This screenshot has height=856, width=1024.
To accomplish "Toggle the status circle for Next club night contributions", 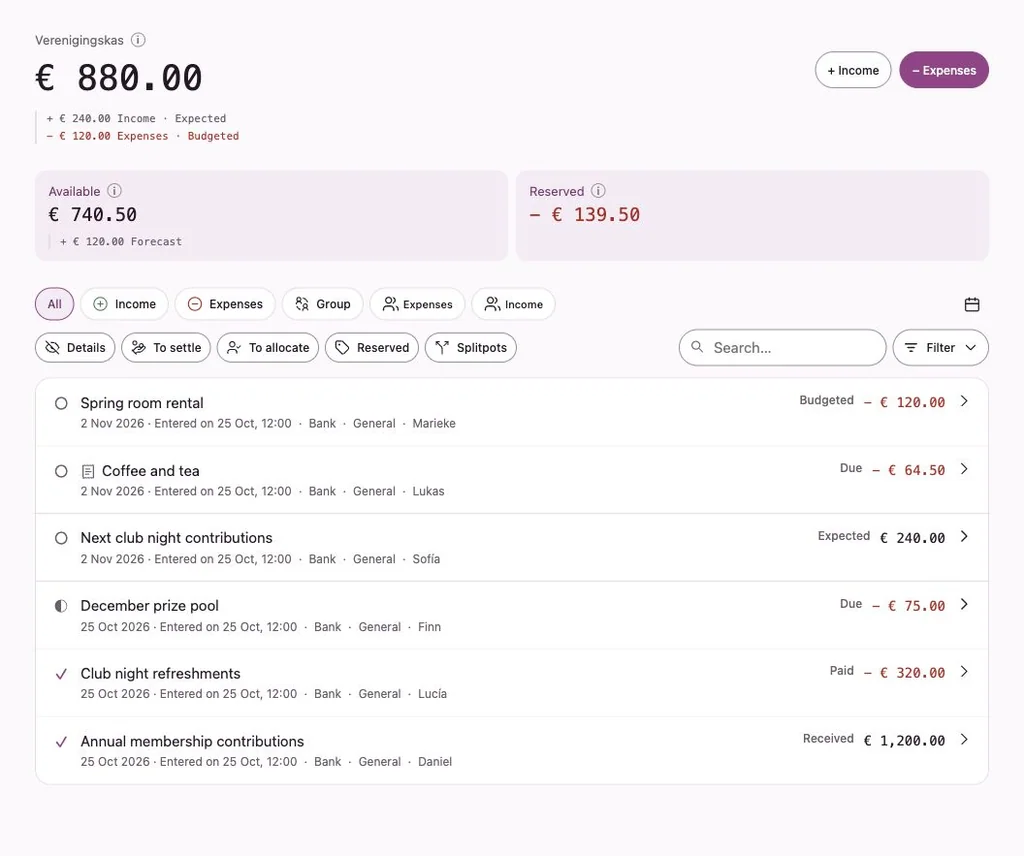I will (61, 538).
